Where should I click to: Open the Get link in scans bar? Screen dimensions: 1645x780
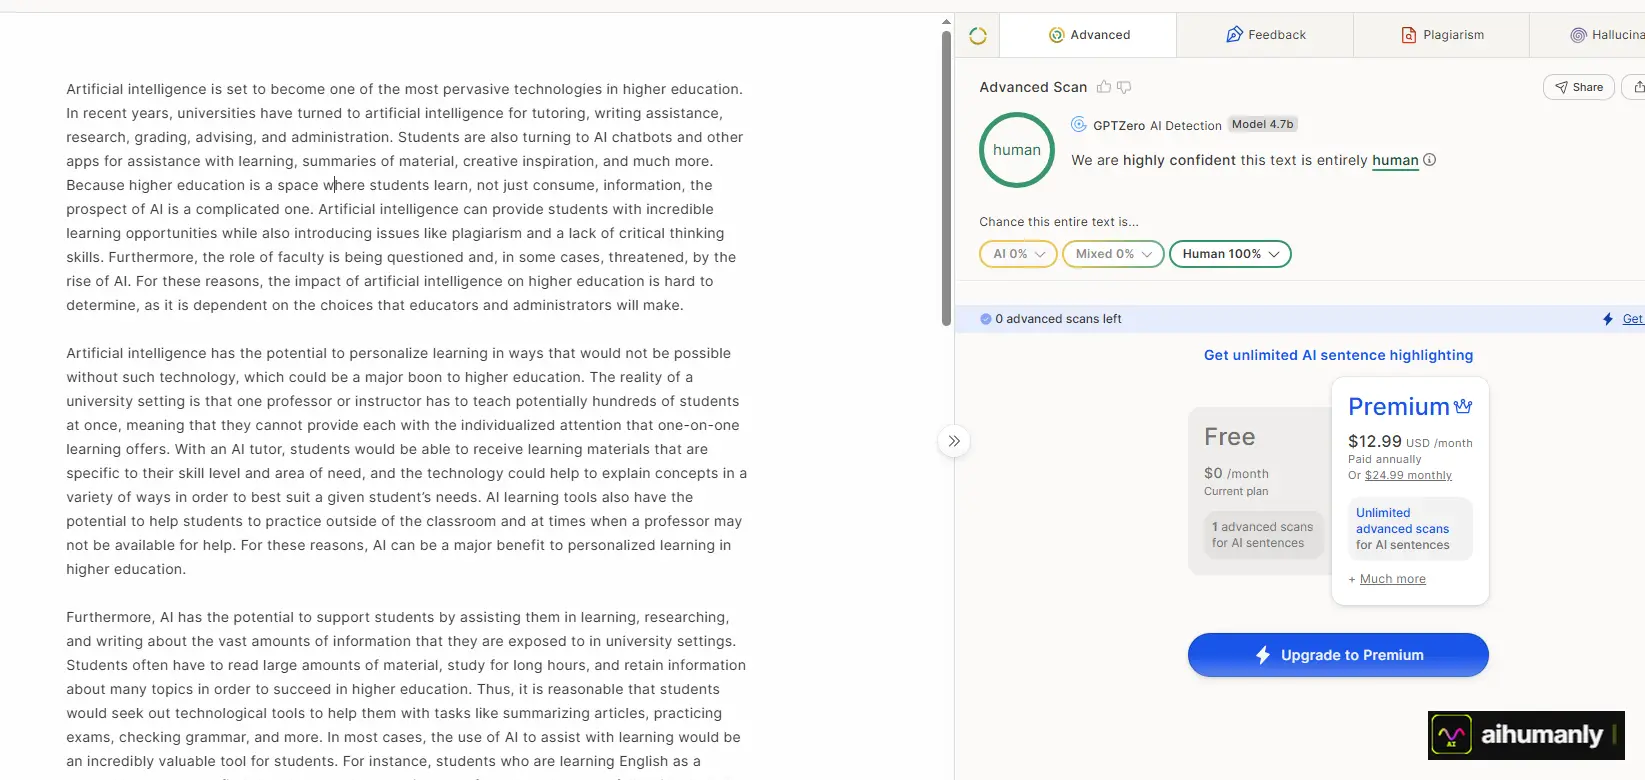click(1633, 319)
